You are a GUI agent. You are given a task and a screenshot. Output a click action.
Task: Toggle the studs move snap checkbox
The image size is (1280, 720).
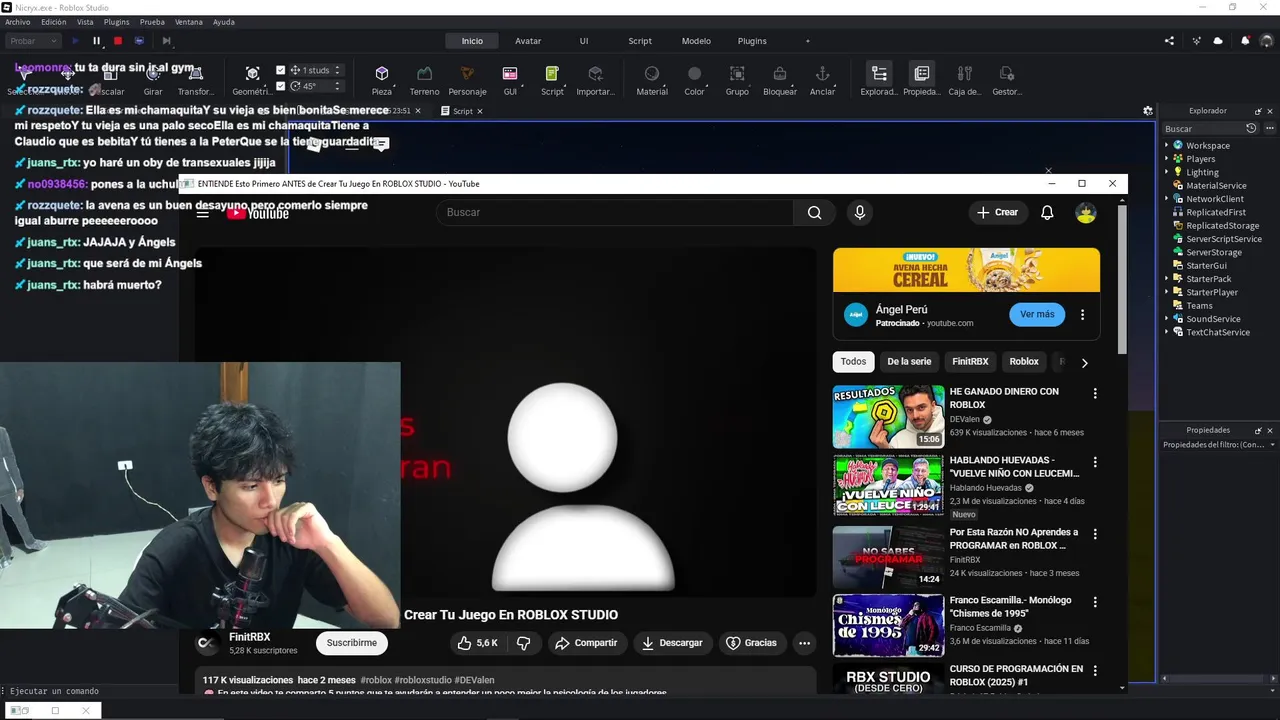coord(281,70)
